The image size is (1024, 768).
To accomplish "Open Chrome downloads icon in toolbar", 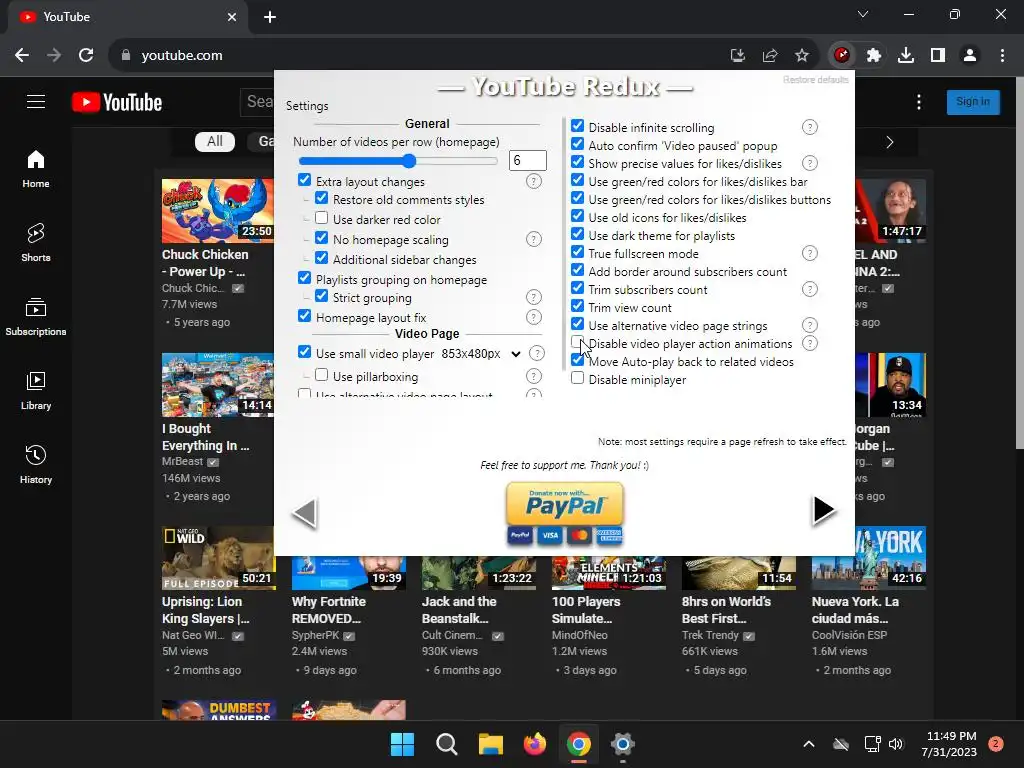I will pyautogui.click(x=906, y=56).
